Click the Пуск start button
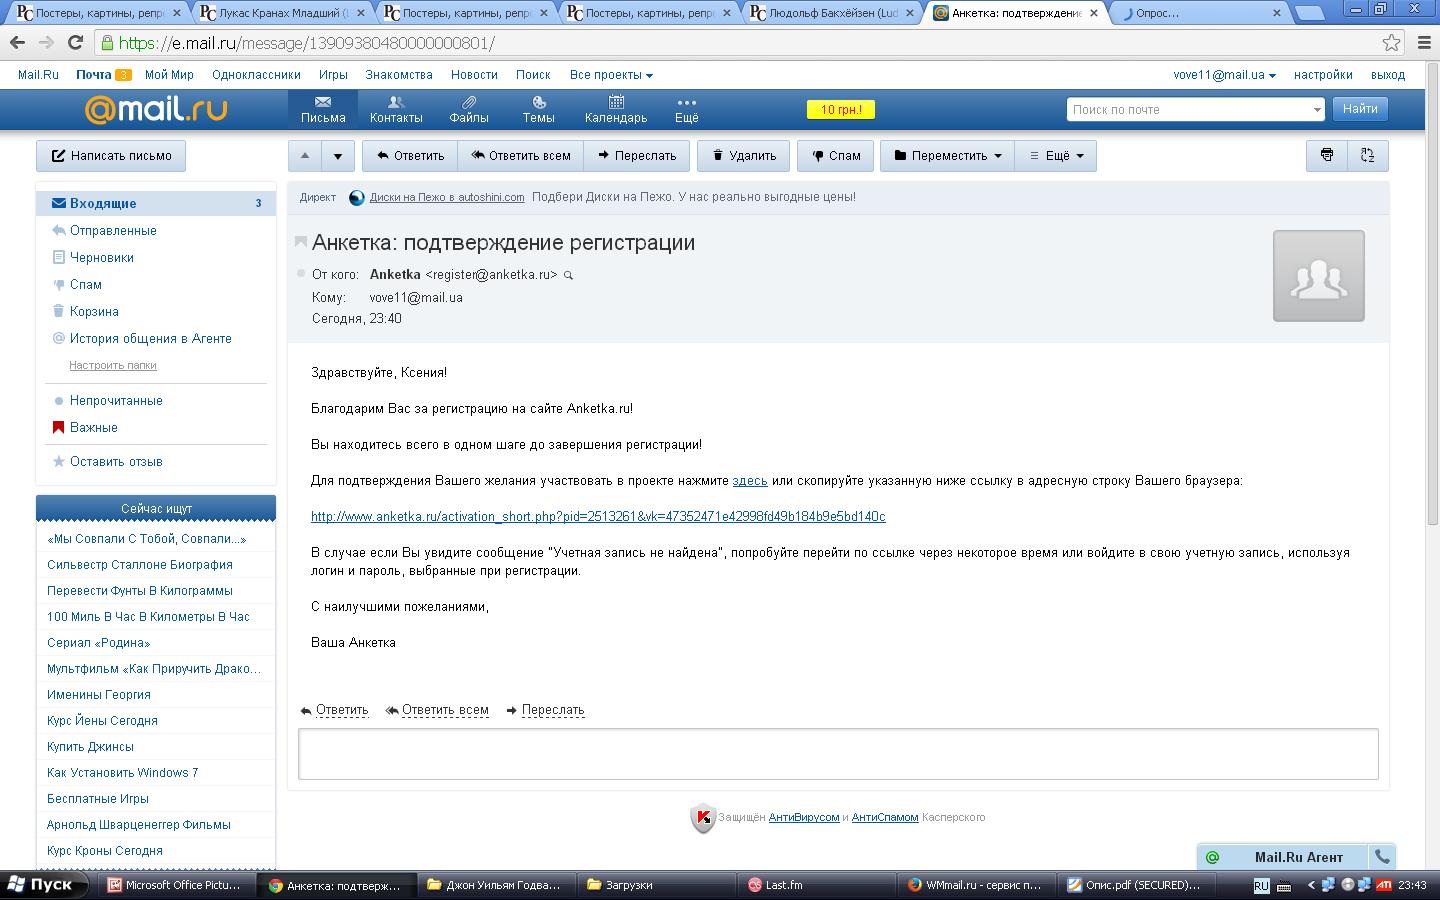 (x=45, y=885)
